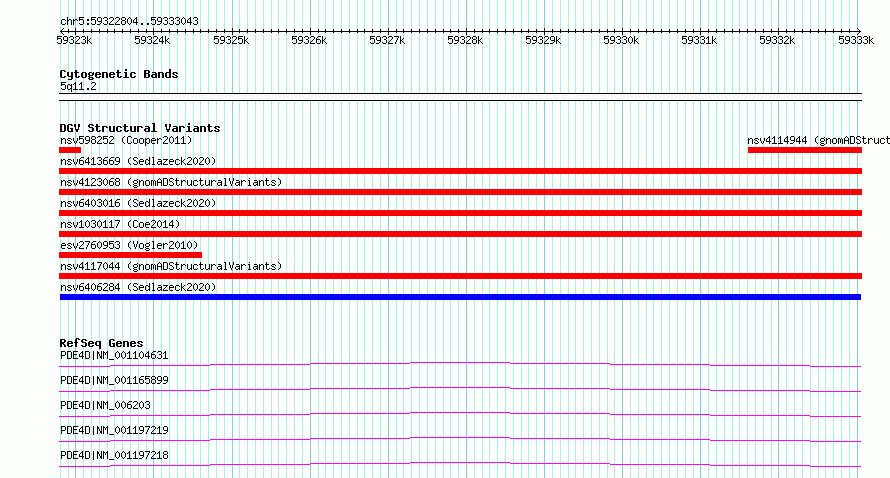Click the RefSeq Genes track heading
Viewport: 890px width, 478px height.
[101, 343]
